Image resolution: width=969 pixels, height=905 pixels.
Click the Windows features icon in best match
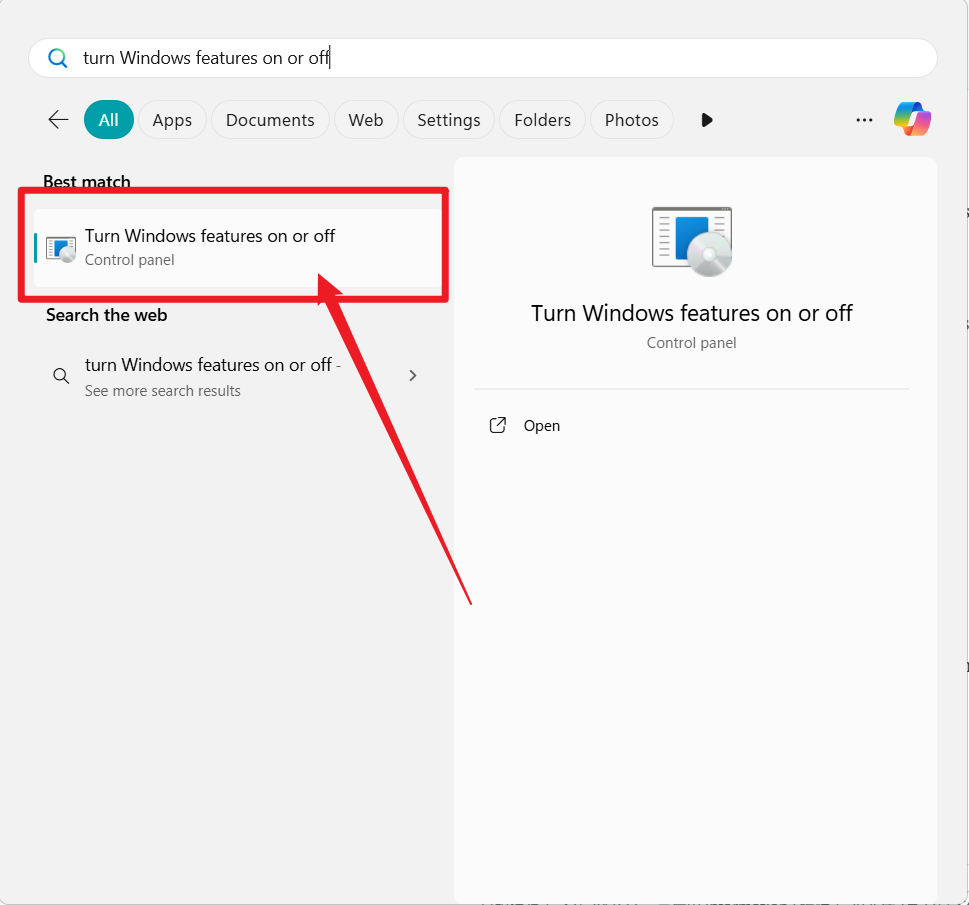click(61, 249)
